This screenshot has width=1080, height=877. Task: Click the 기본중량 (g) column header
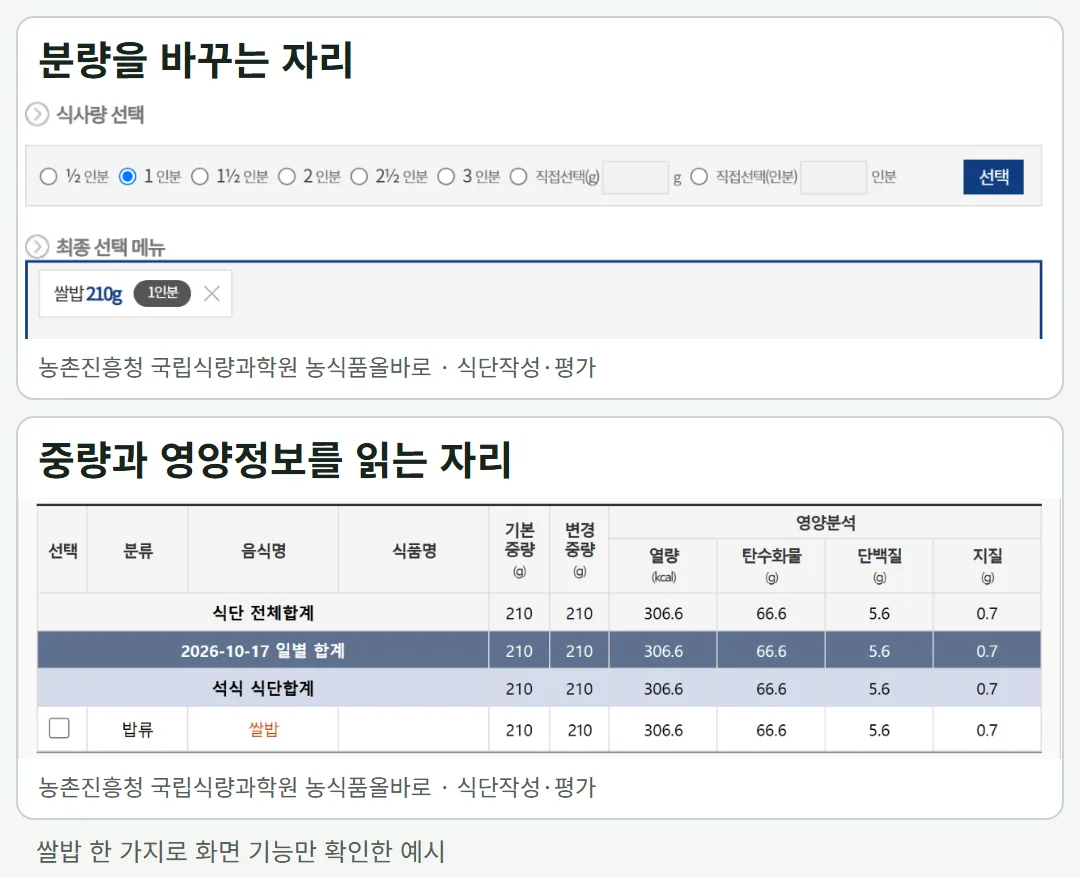tap(519, 550)
